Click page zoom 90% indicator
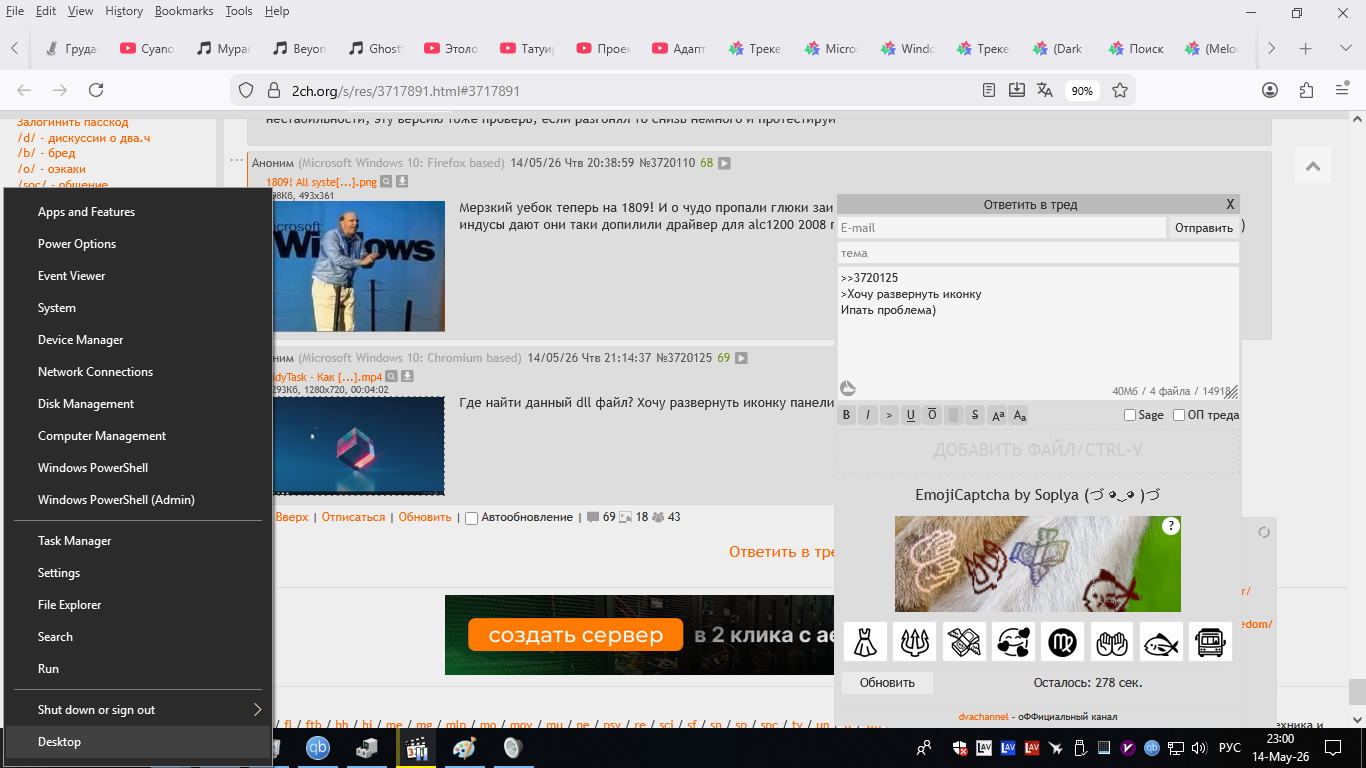The image size is (1366, 768). (x=1082, y=90)
